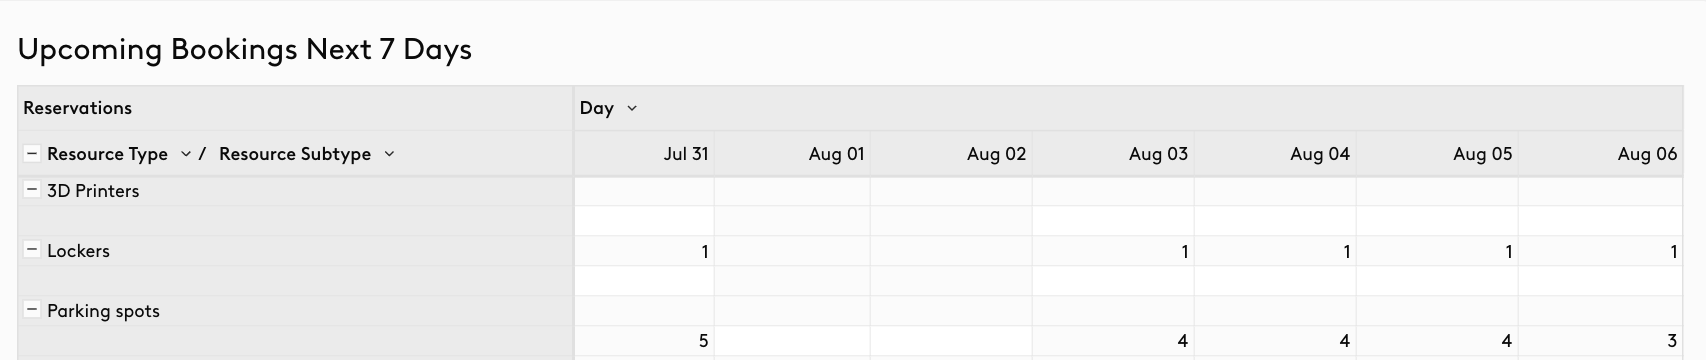Open the Day grouping dropdown
Viewport: 1706px width, 360px height.
[632, 108]
